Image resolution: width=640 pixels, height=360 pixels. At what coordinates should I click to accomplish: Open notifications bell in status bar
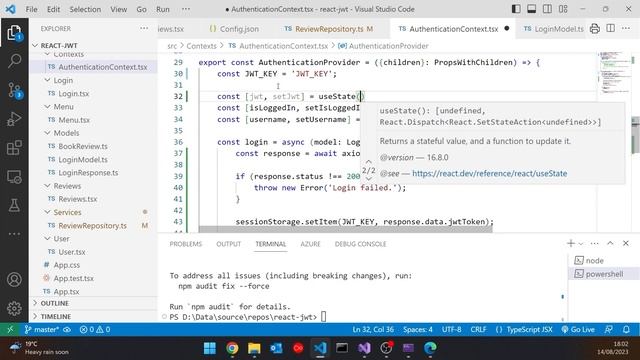626,329
